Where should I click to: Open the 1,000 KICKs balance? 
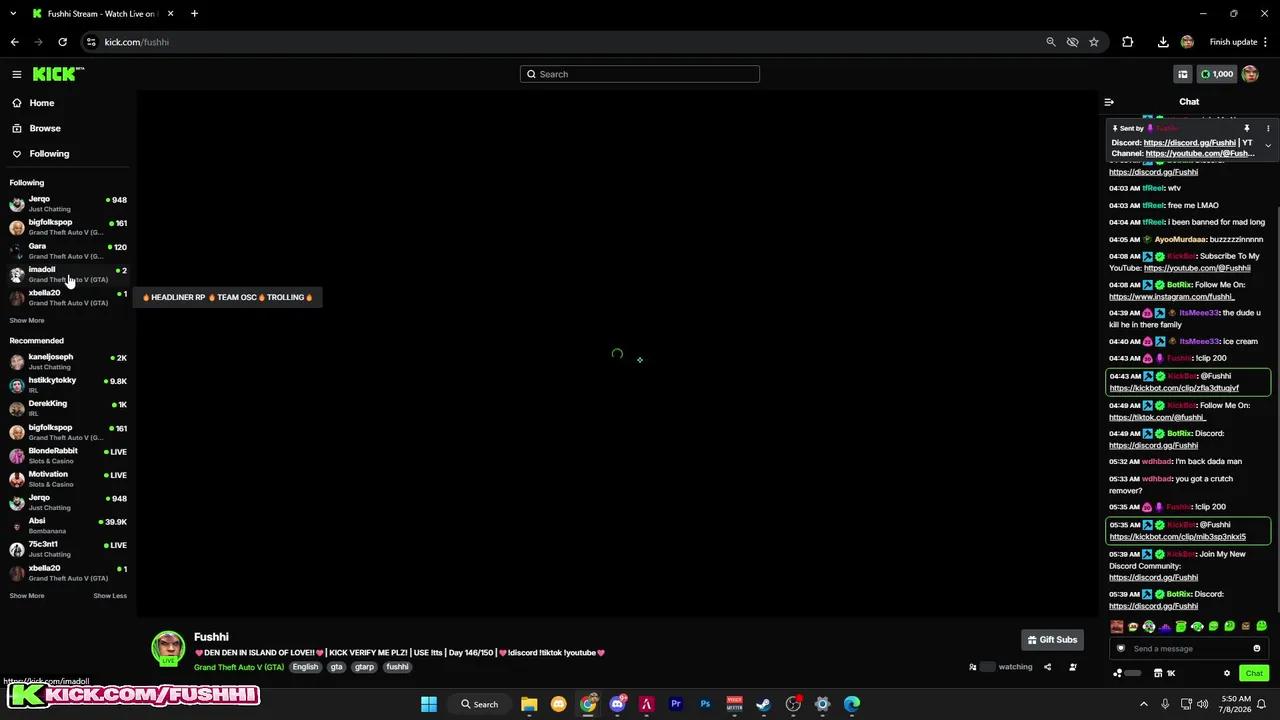click(x=1217, y=74)
